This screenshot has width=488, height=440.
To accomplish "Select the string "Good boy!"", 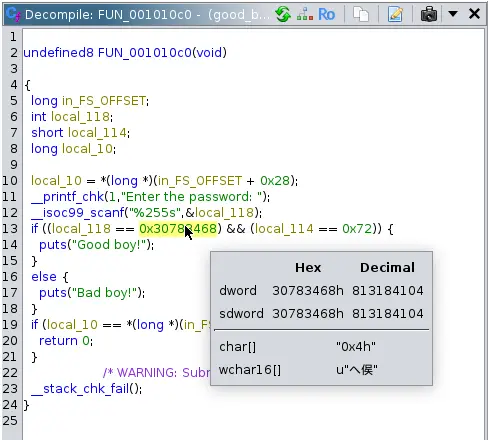I will click(109, 245).
